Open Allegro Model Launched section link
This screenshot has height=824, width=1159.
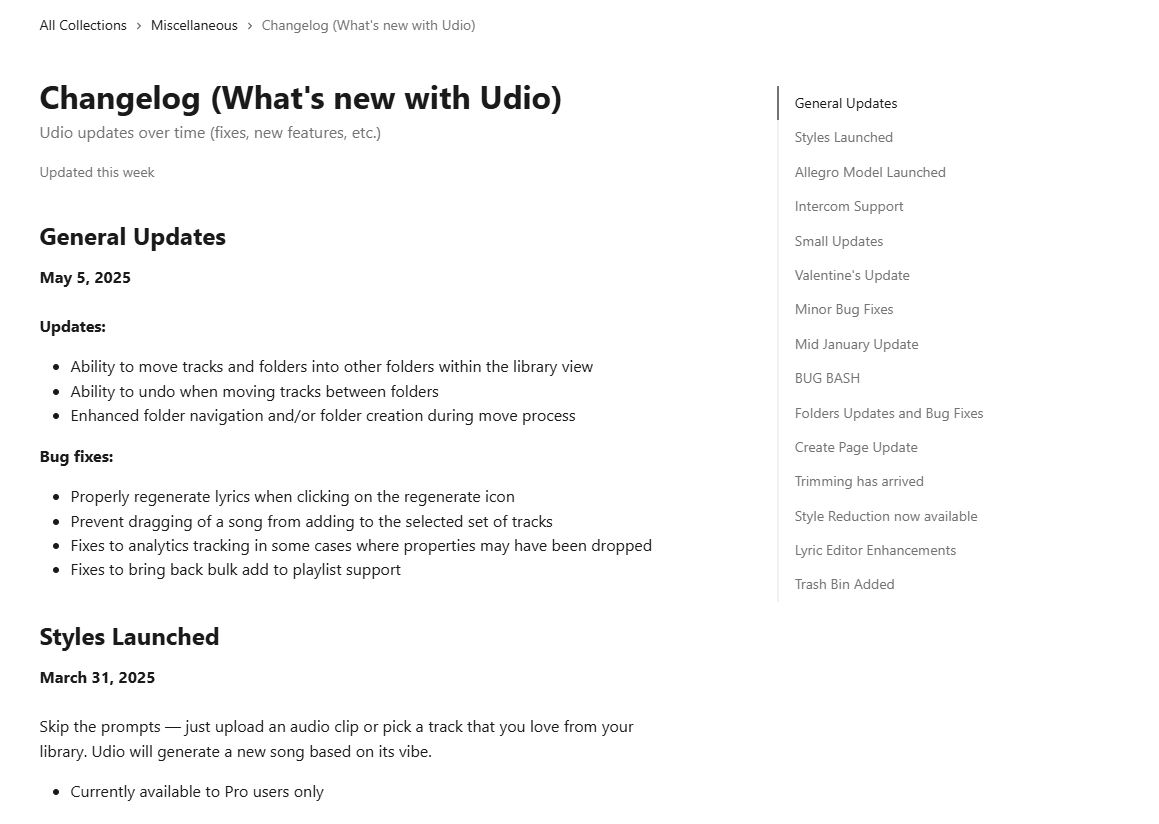click(x=869, y=172)
